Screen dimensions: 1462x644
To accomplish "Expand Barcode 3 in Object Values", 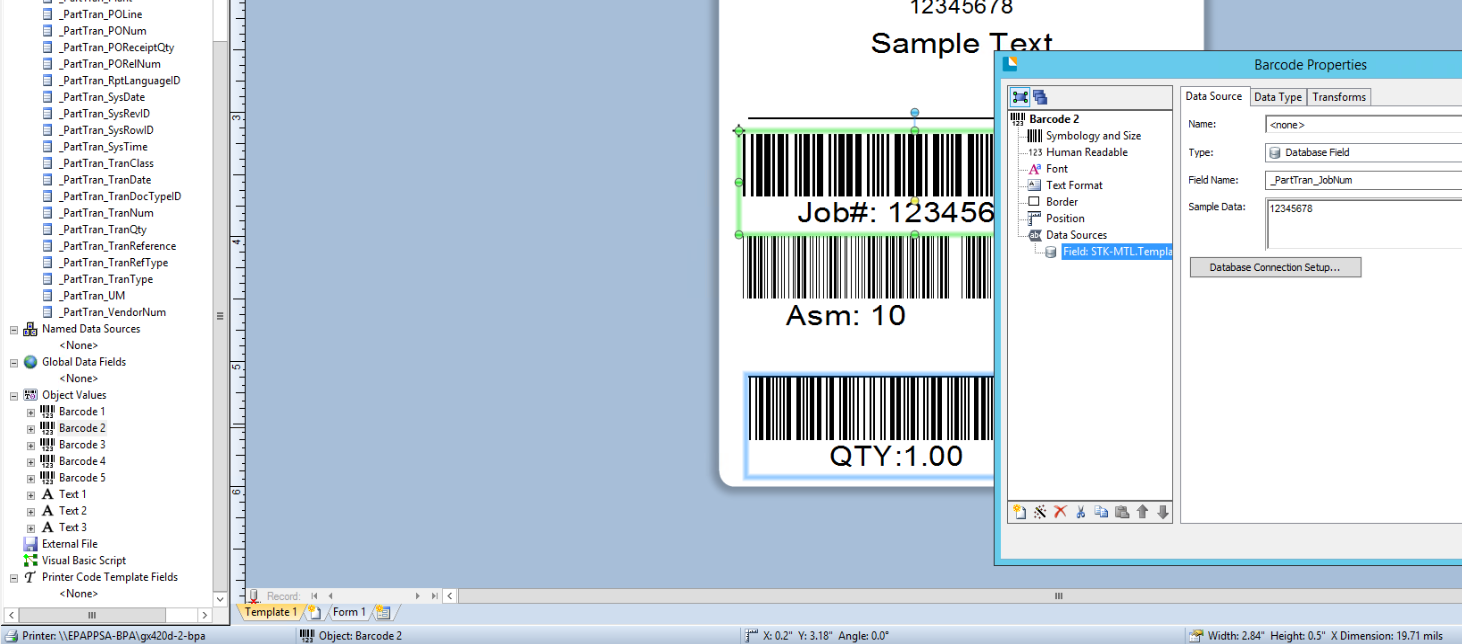I will tap(30, 445).
